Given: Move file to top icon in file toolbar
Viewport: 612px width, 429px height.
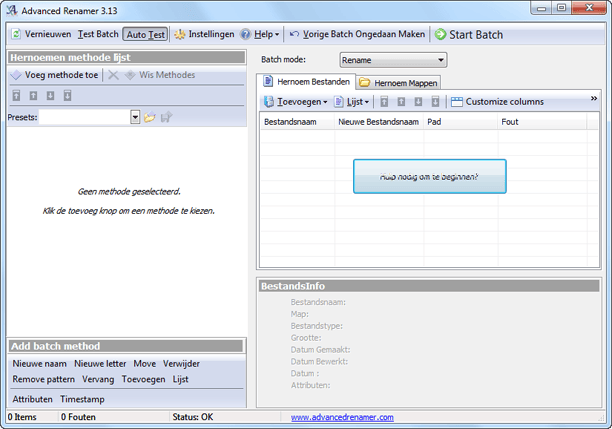Looking at the screenshot, I should pyautogui.click(x=384, y=102).
